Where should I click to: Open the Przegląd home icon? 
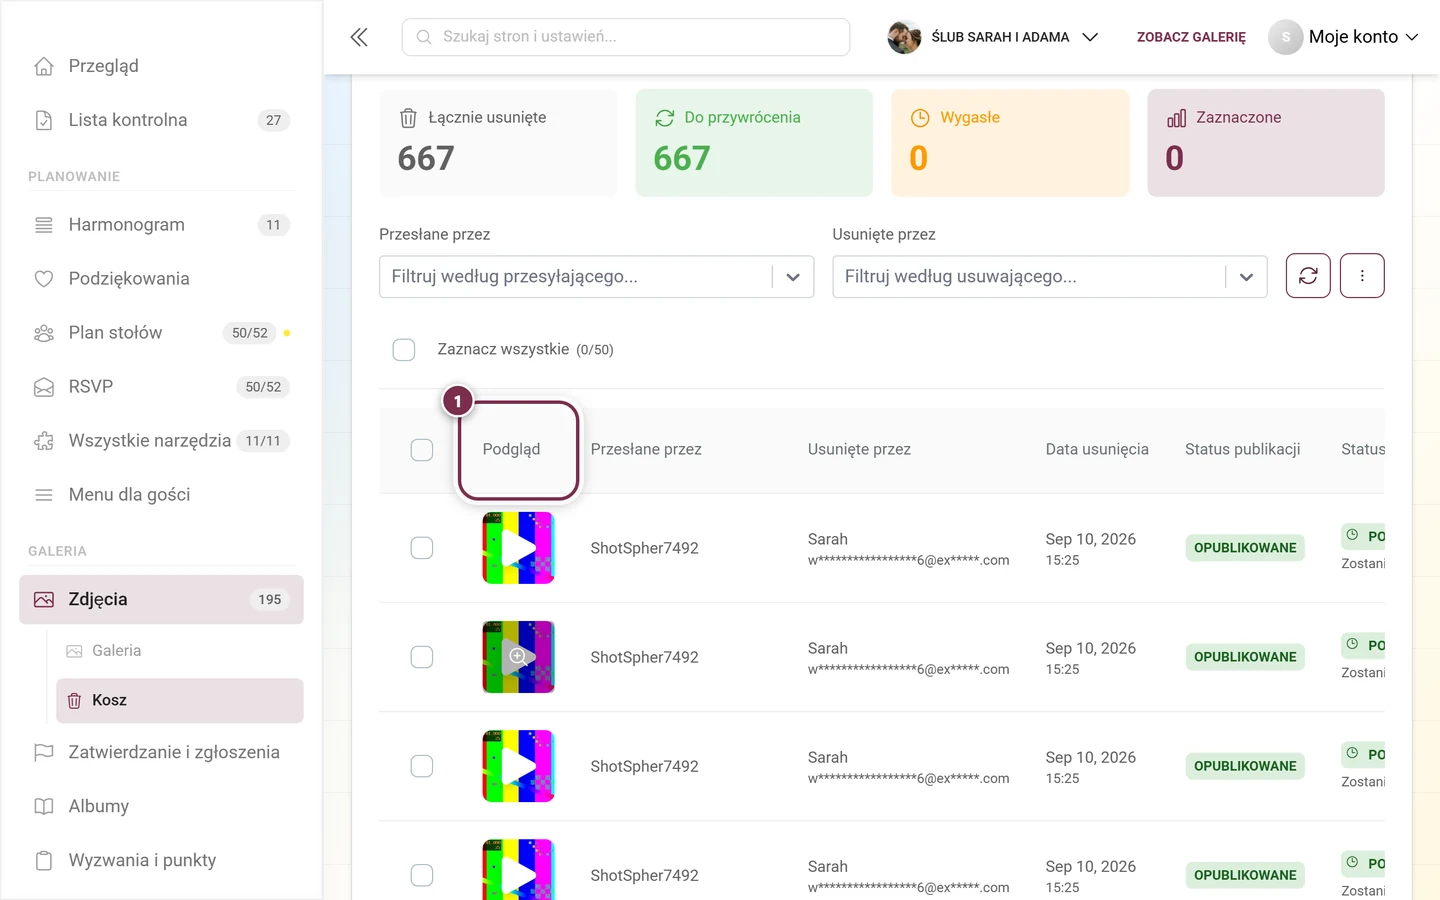44,66
